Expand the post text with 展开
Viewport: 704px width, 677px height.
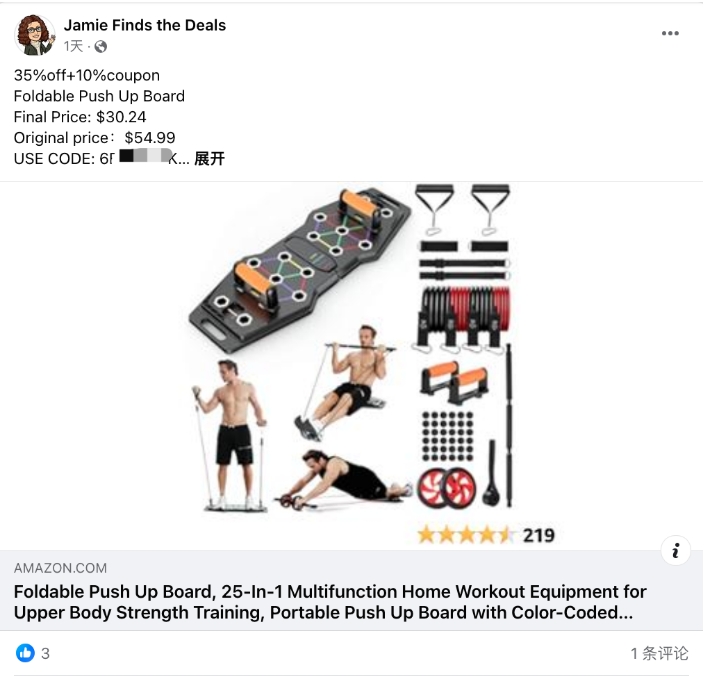pyautogui.click(x=209, y=158)
